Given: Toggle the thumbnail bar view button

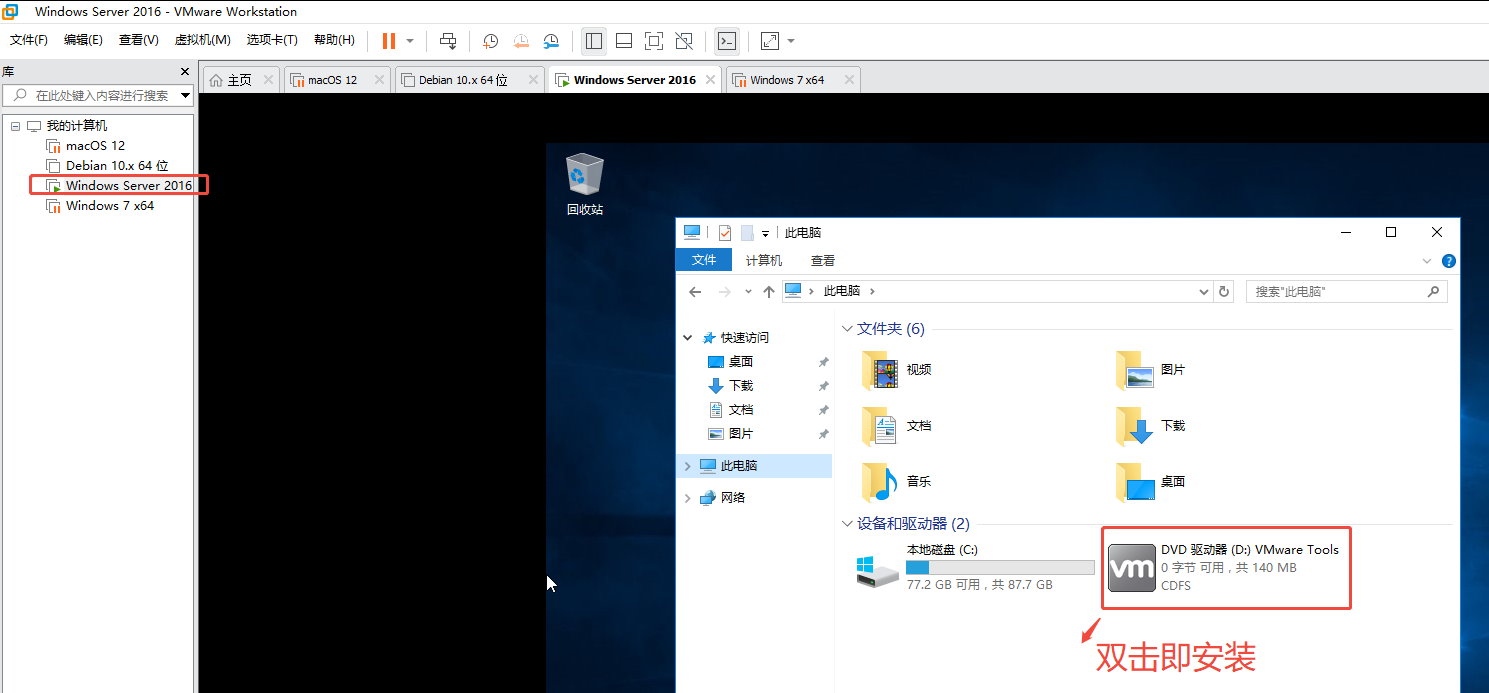Looking at the screenshot, I should [624, 41].
